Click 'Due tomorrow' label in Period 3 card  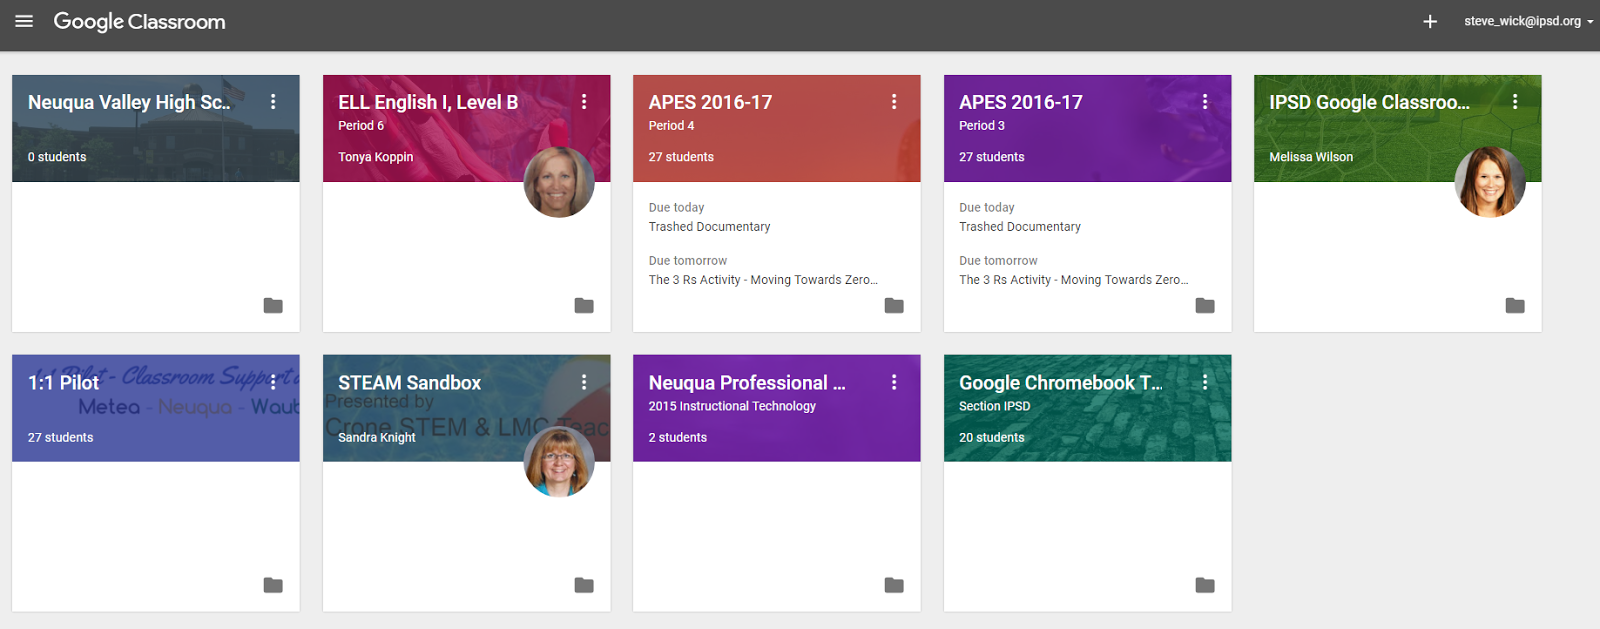pyautogui.click(x=998, y=260)
